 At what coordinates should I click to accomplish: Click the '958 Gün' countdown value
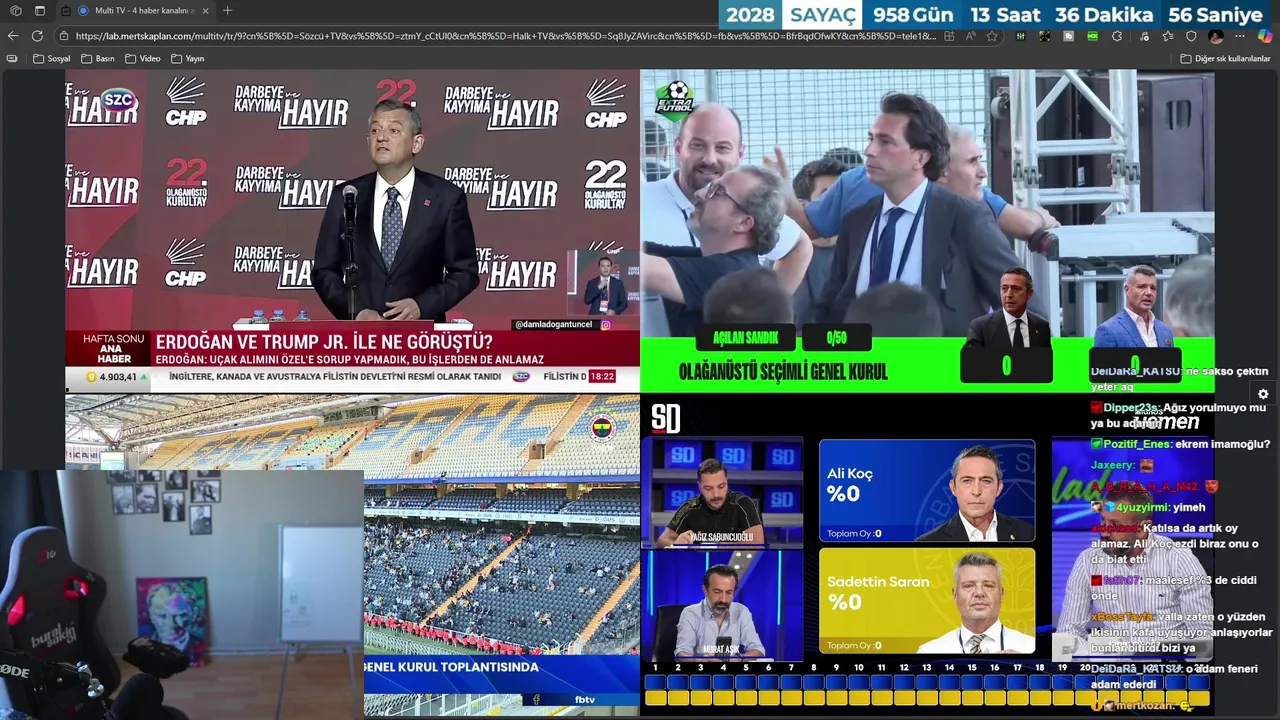[913, 15]
